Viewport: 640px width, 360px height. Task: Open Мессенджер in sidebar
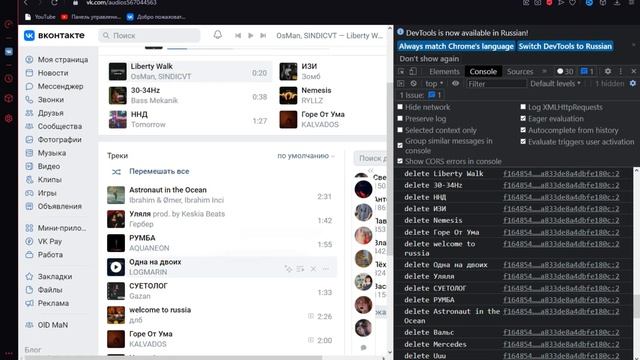[54, 87]
